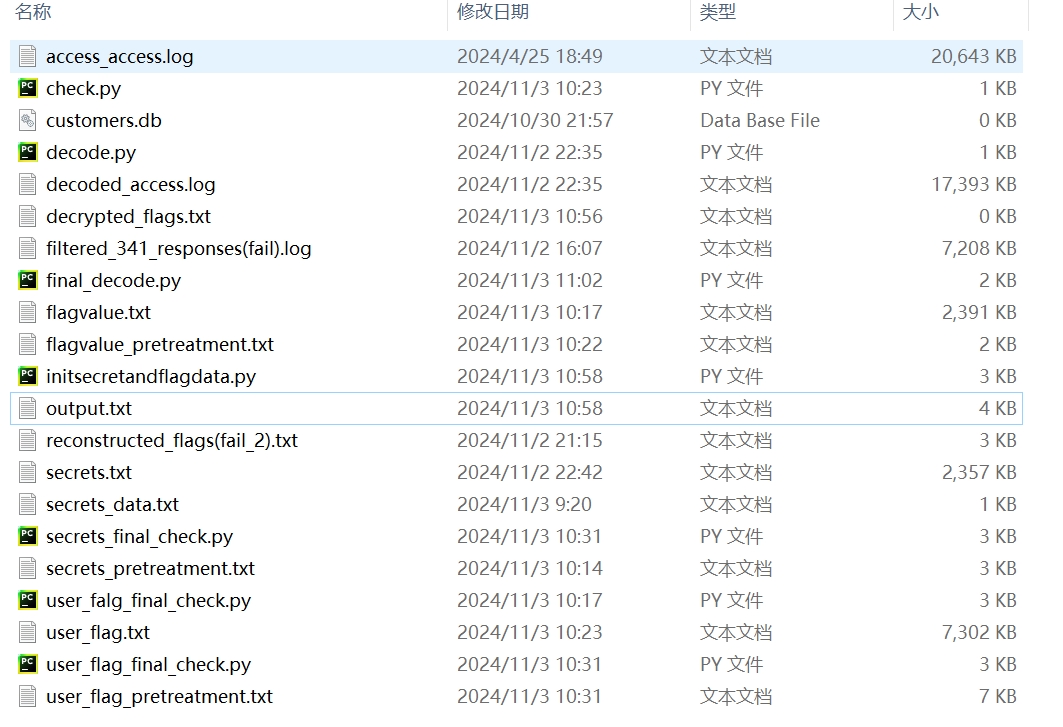Select the file name filtered_341_responses(fail).log
This screenshot has width=1063, height=727.
(178, 249)
